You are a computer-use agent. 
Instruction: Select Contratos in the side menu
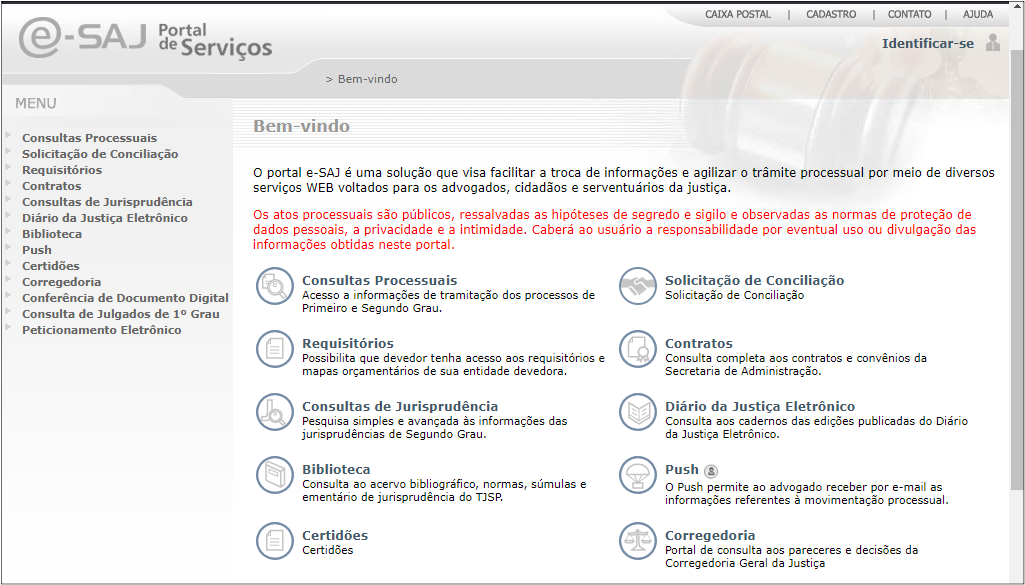coord(52,186)
